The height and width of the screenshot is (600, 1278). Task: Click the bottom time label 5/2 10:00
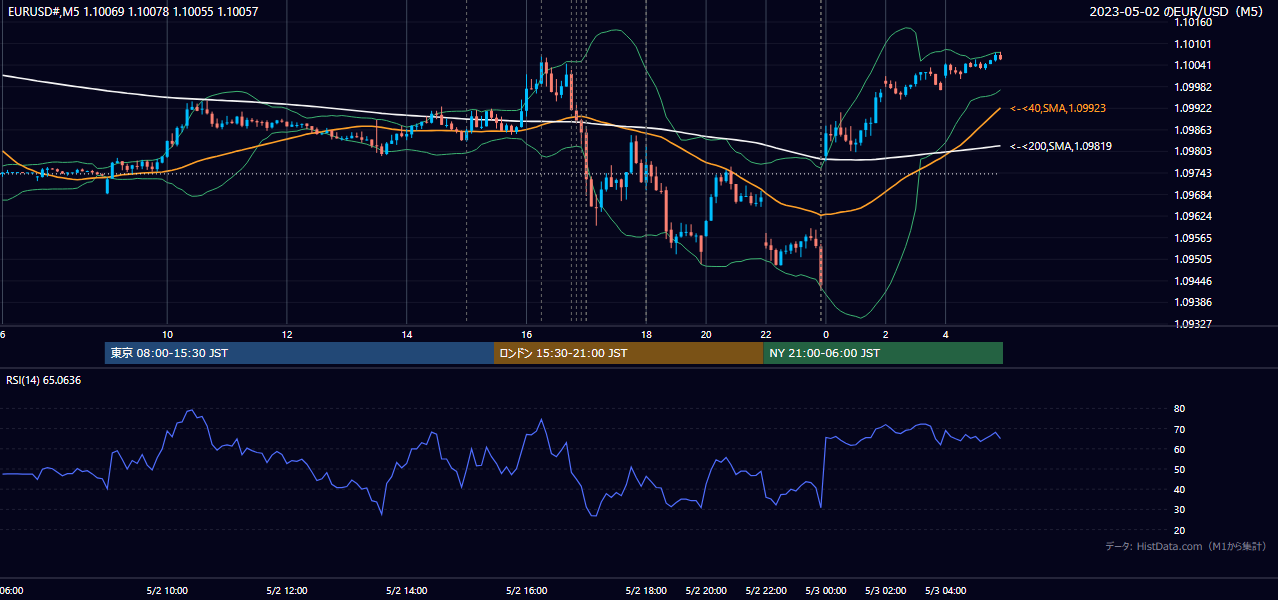click(x=167, y=591)
